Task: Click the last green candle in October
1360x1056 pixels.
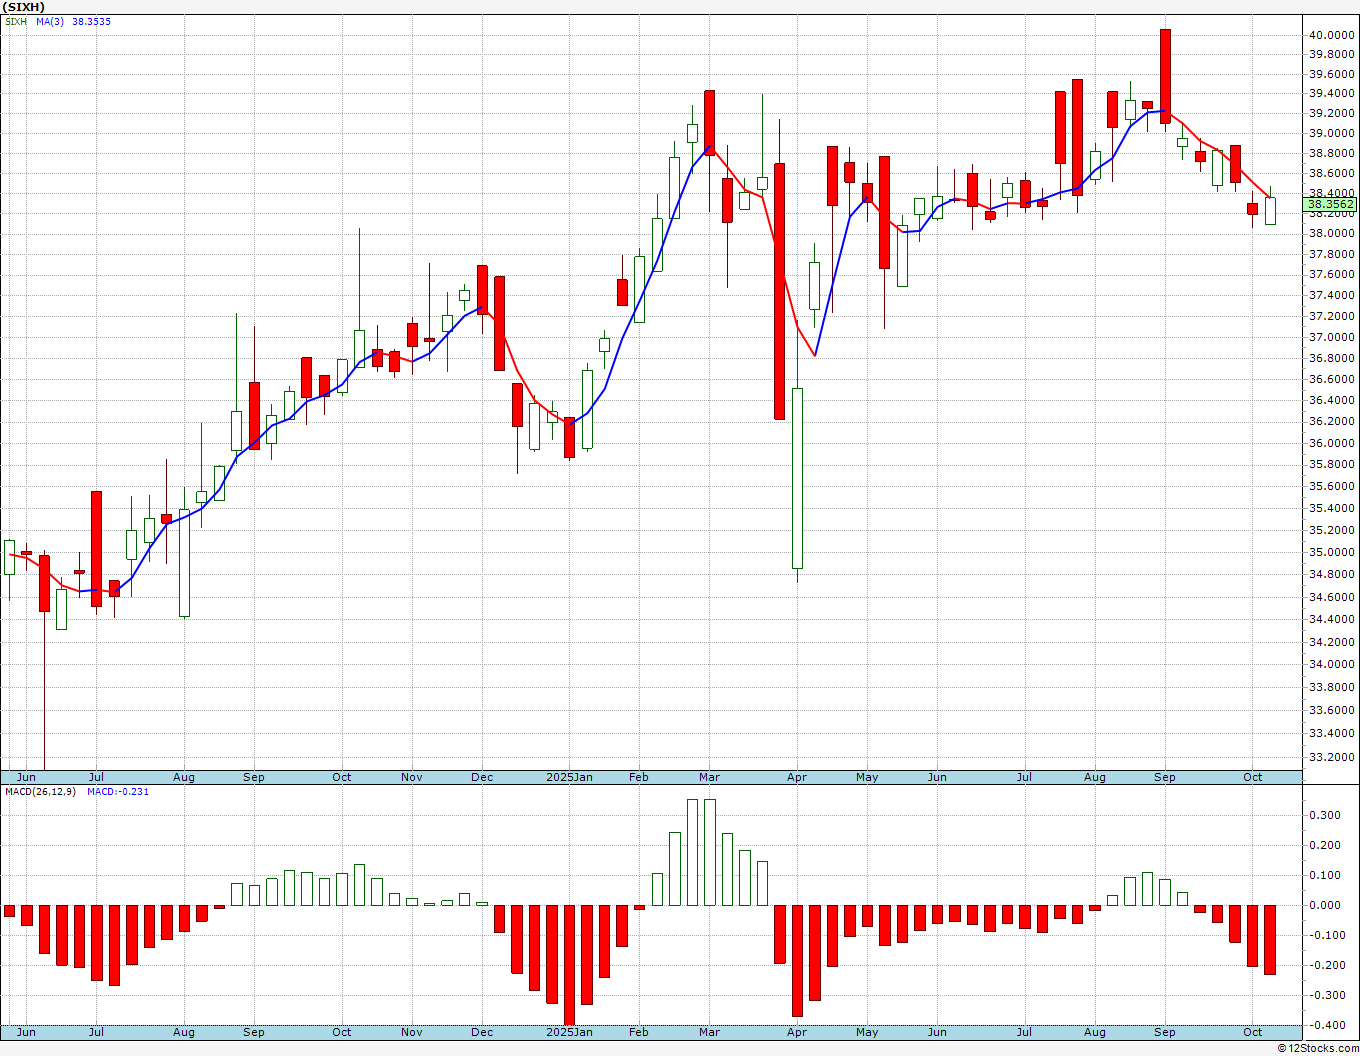Action: (1270, 210)
